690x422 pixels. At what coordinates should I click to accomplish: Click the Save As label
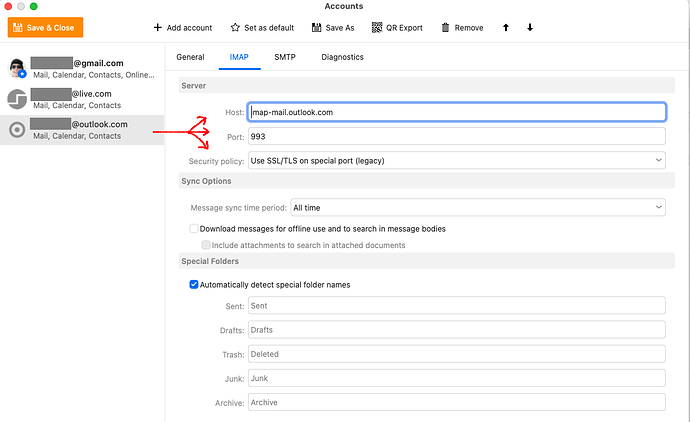click(340, 28)
